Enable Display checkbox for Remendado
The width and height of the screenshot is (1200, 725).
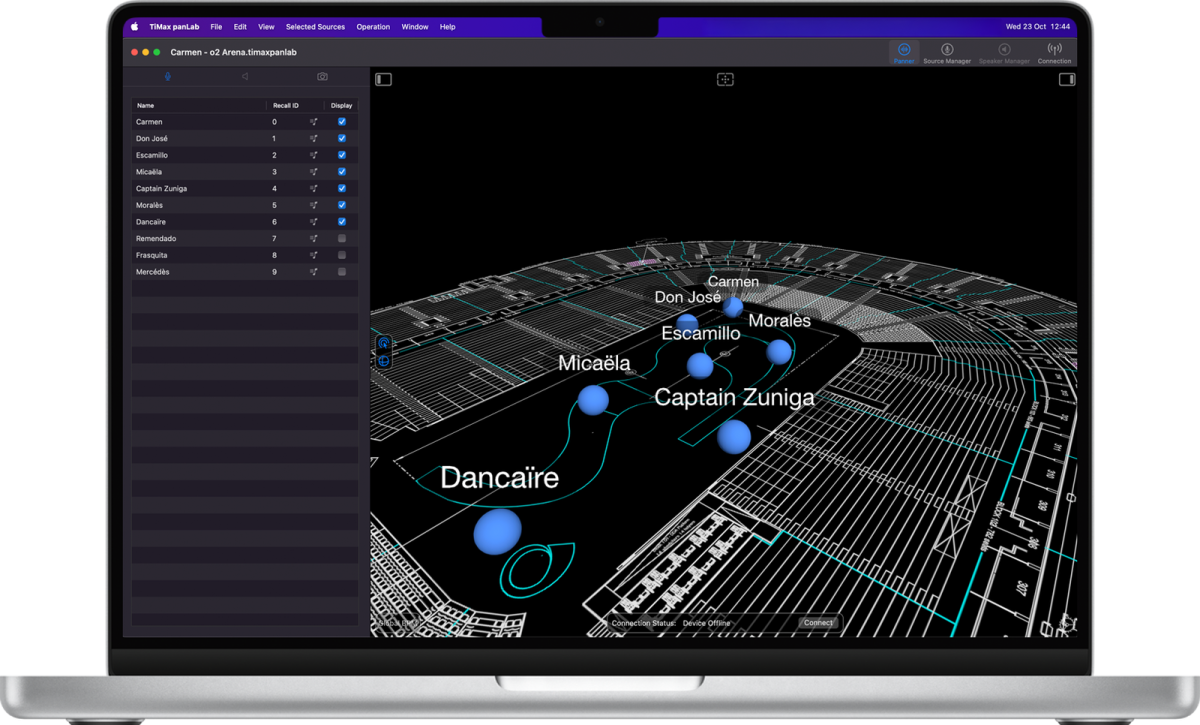coord(342,239)
